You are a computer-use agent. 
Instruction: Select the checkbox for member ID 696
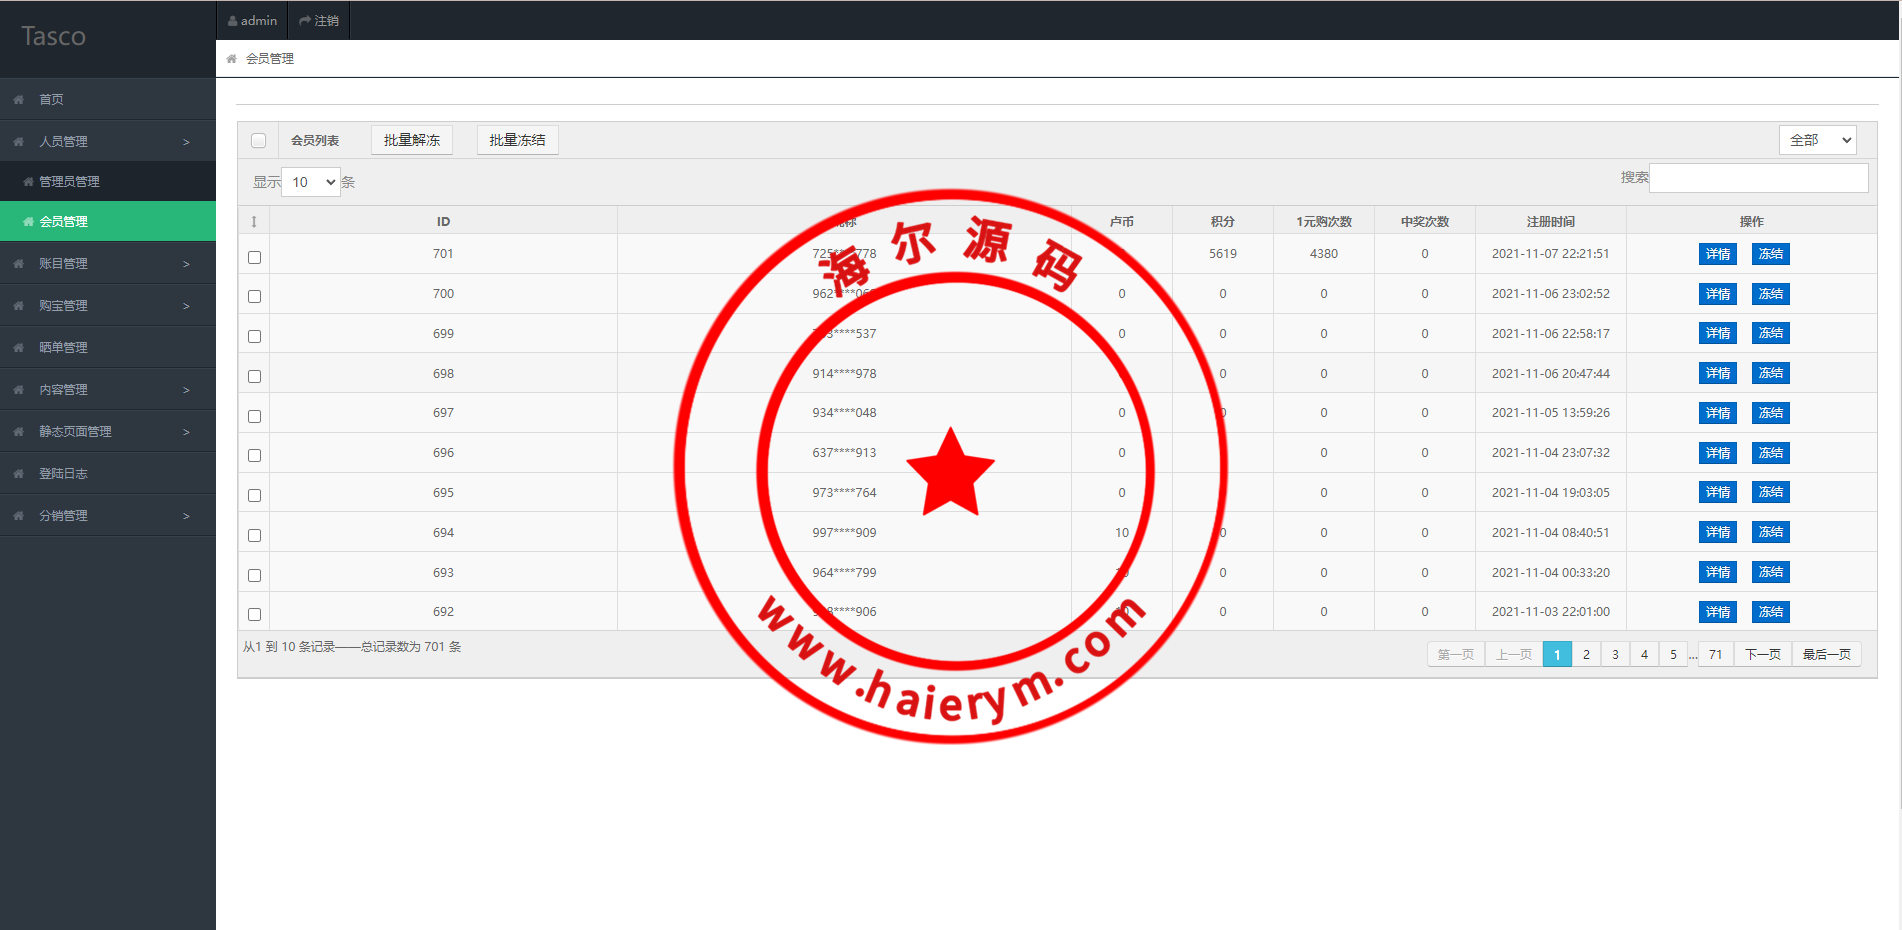(x=255, y=455)
